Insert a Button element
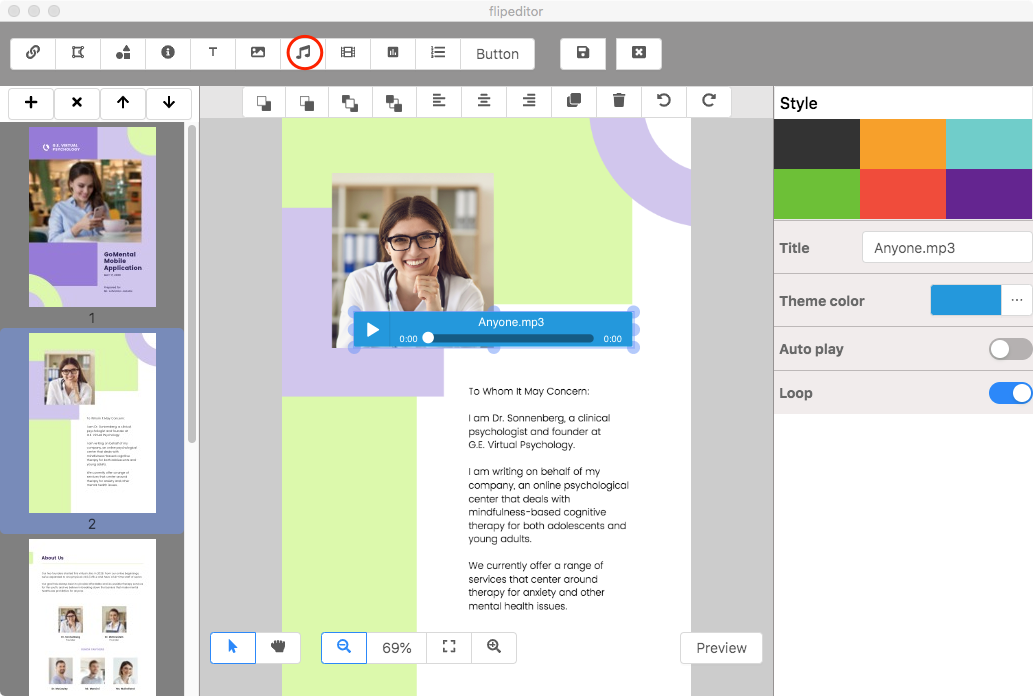 click(x=497, y=53)
